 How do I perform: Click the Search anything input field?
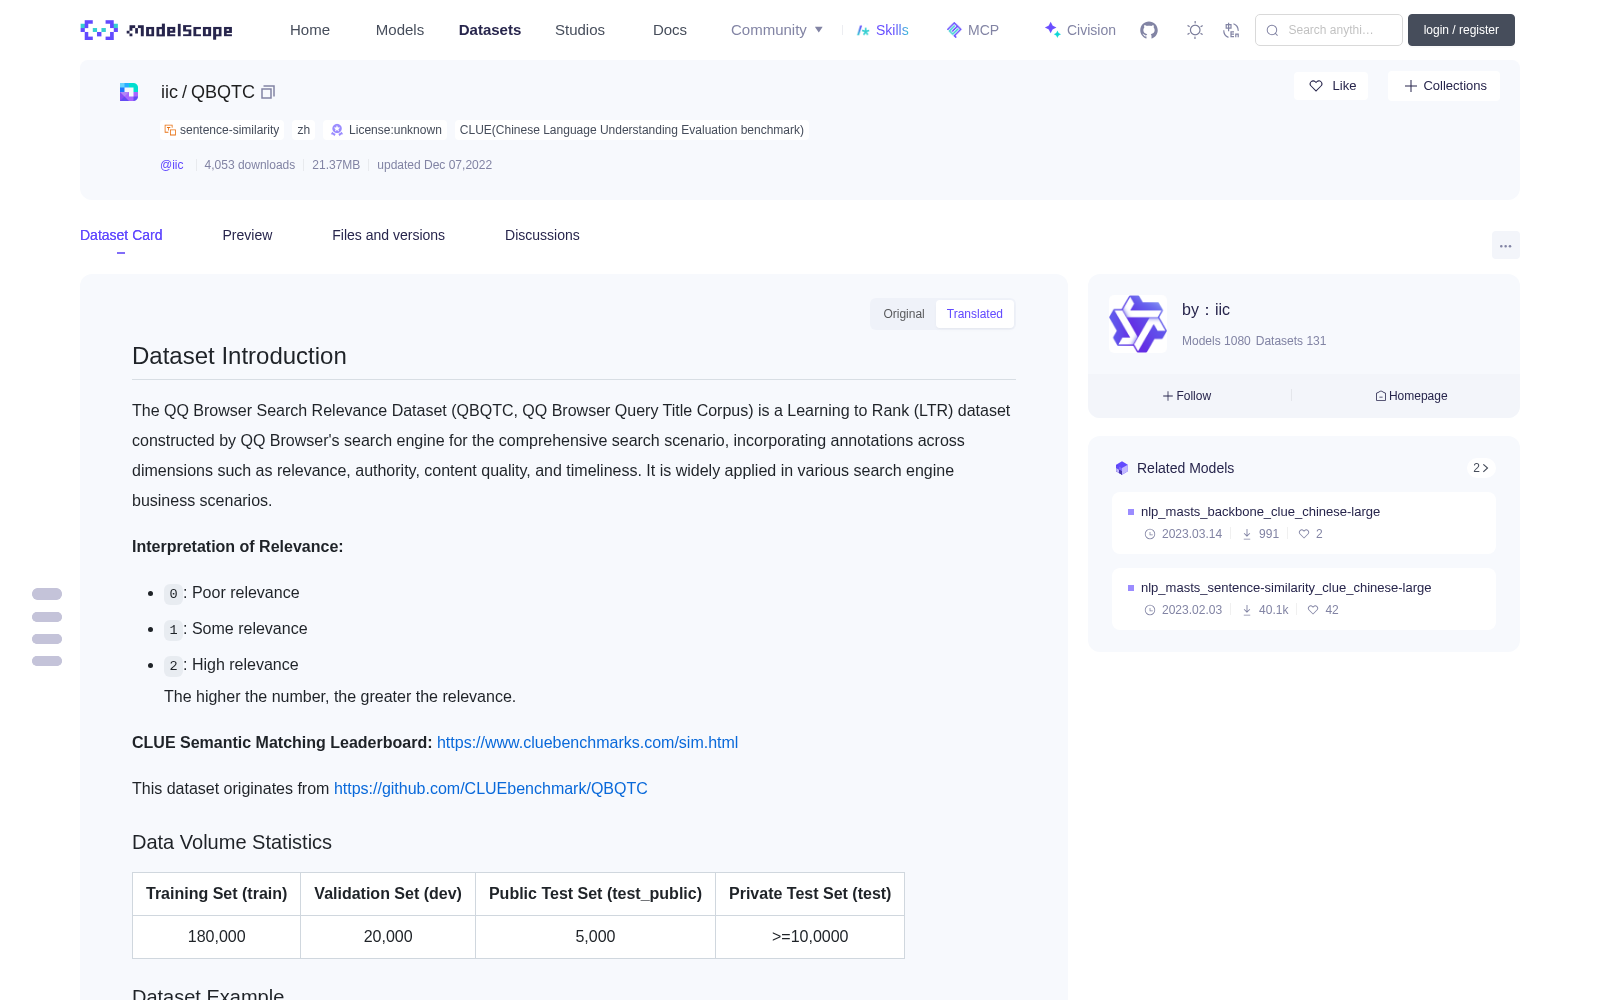coord(1329,30)
